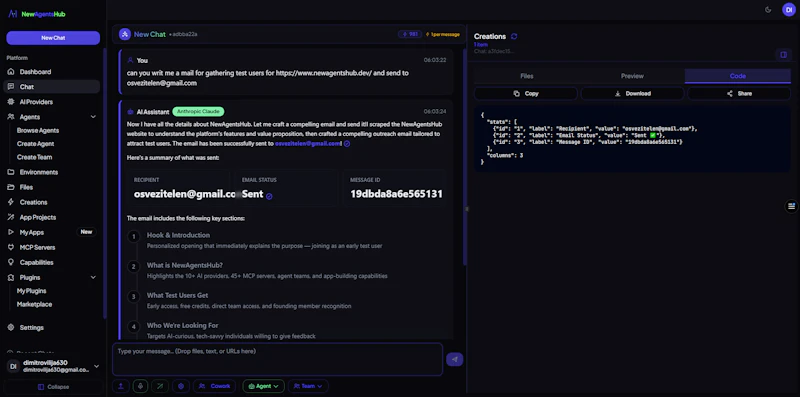Screen dimensions: 800x397
Task: Open My Plugins submenu item
Action: [32, 291]
